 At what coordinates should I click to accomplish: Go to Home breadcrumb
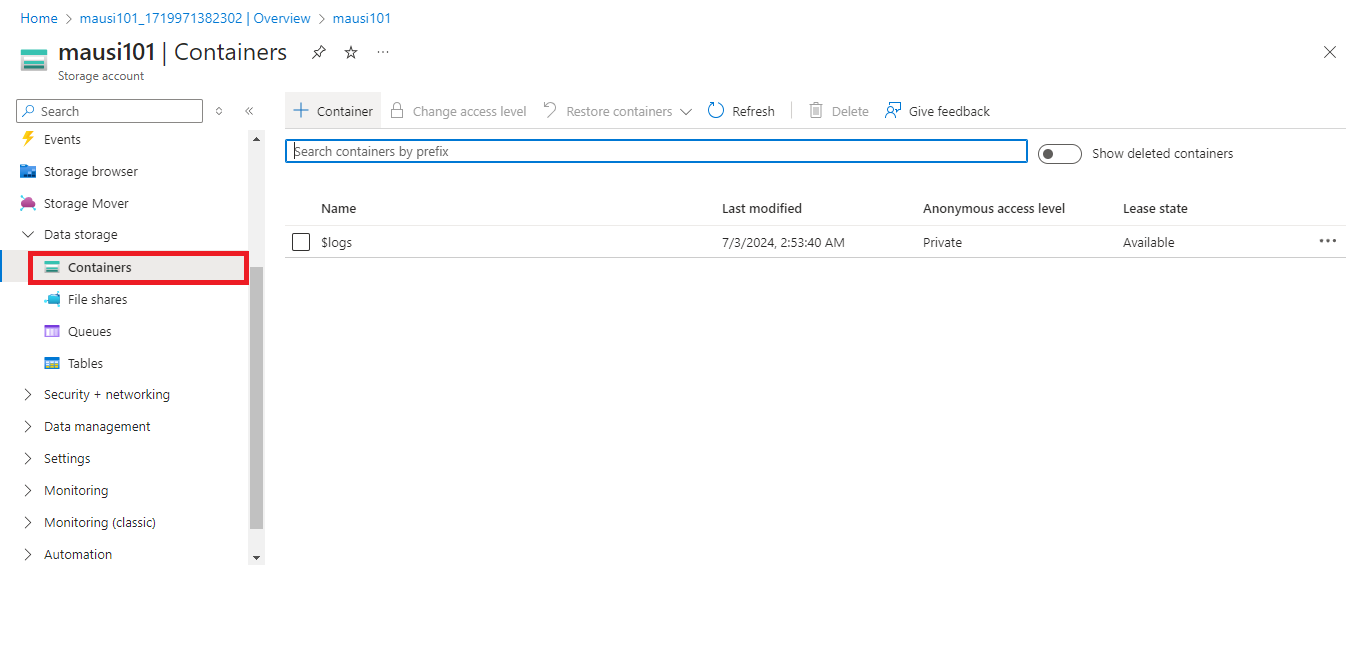pos(39,18)
